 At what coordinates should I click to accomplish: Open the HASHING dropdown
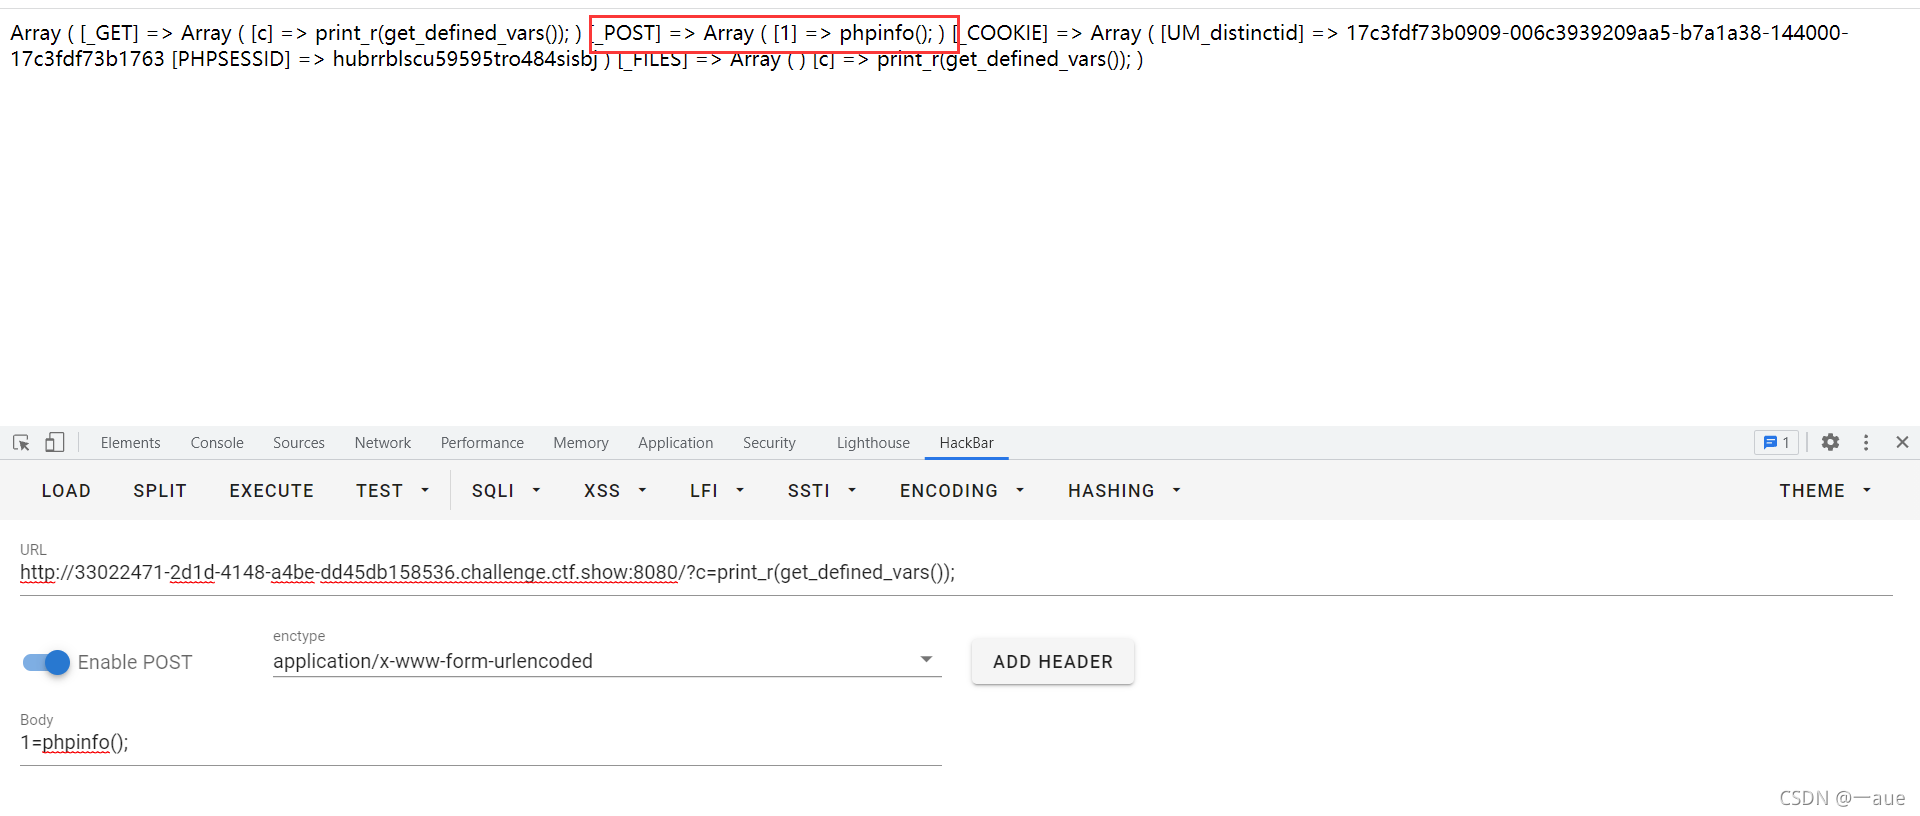1124,490
